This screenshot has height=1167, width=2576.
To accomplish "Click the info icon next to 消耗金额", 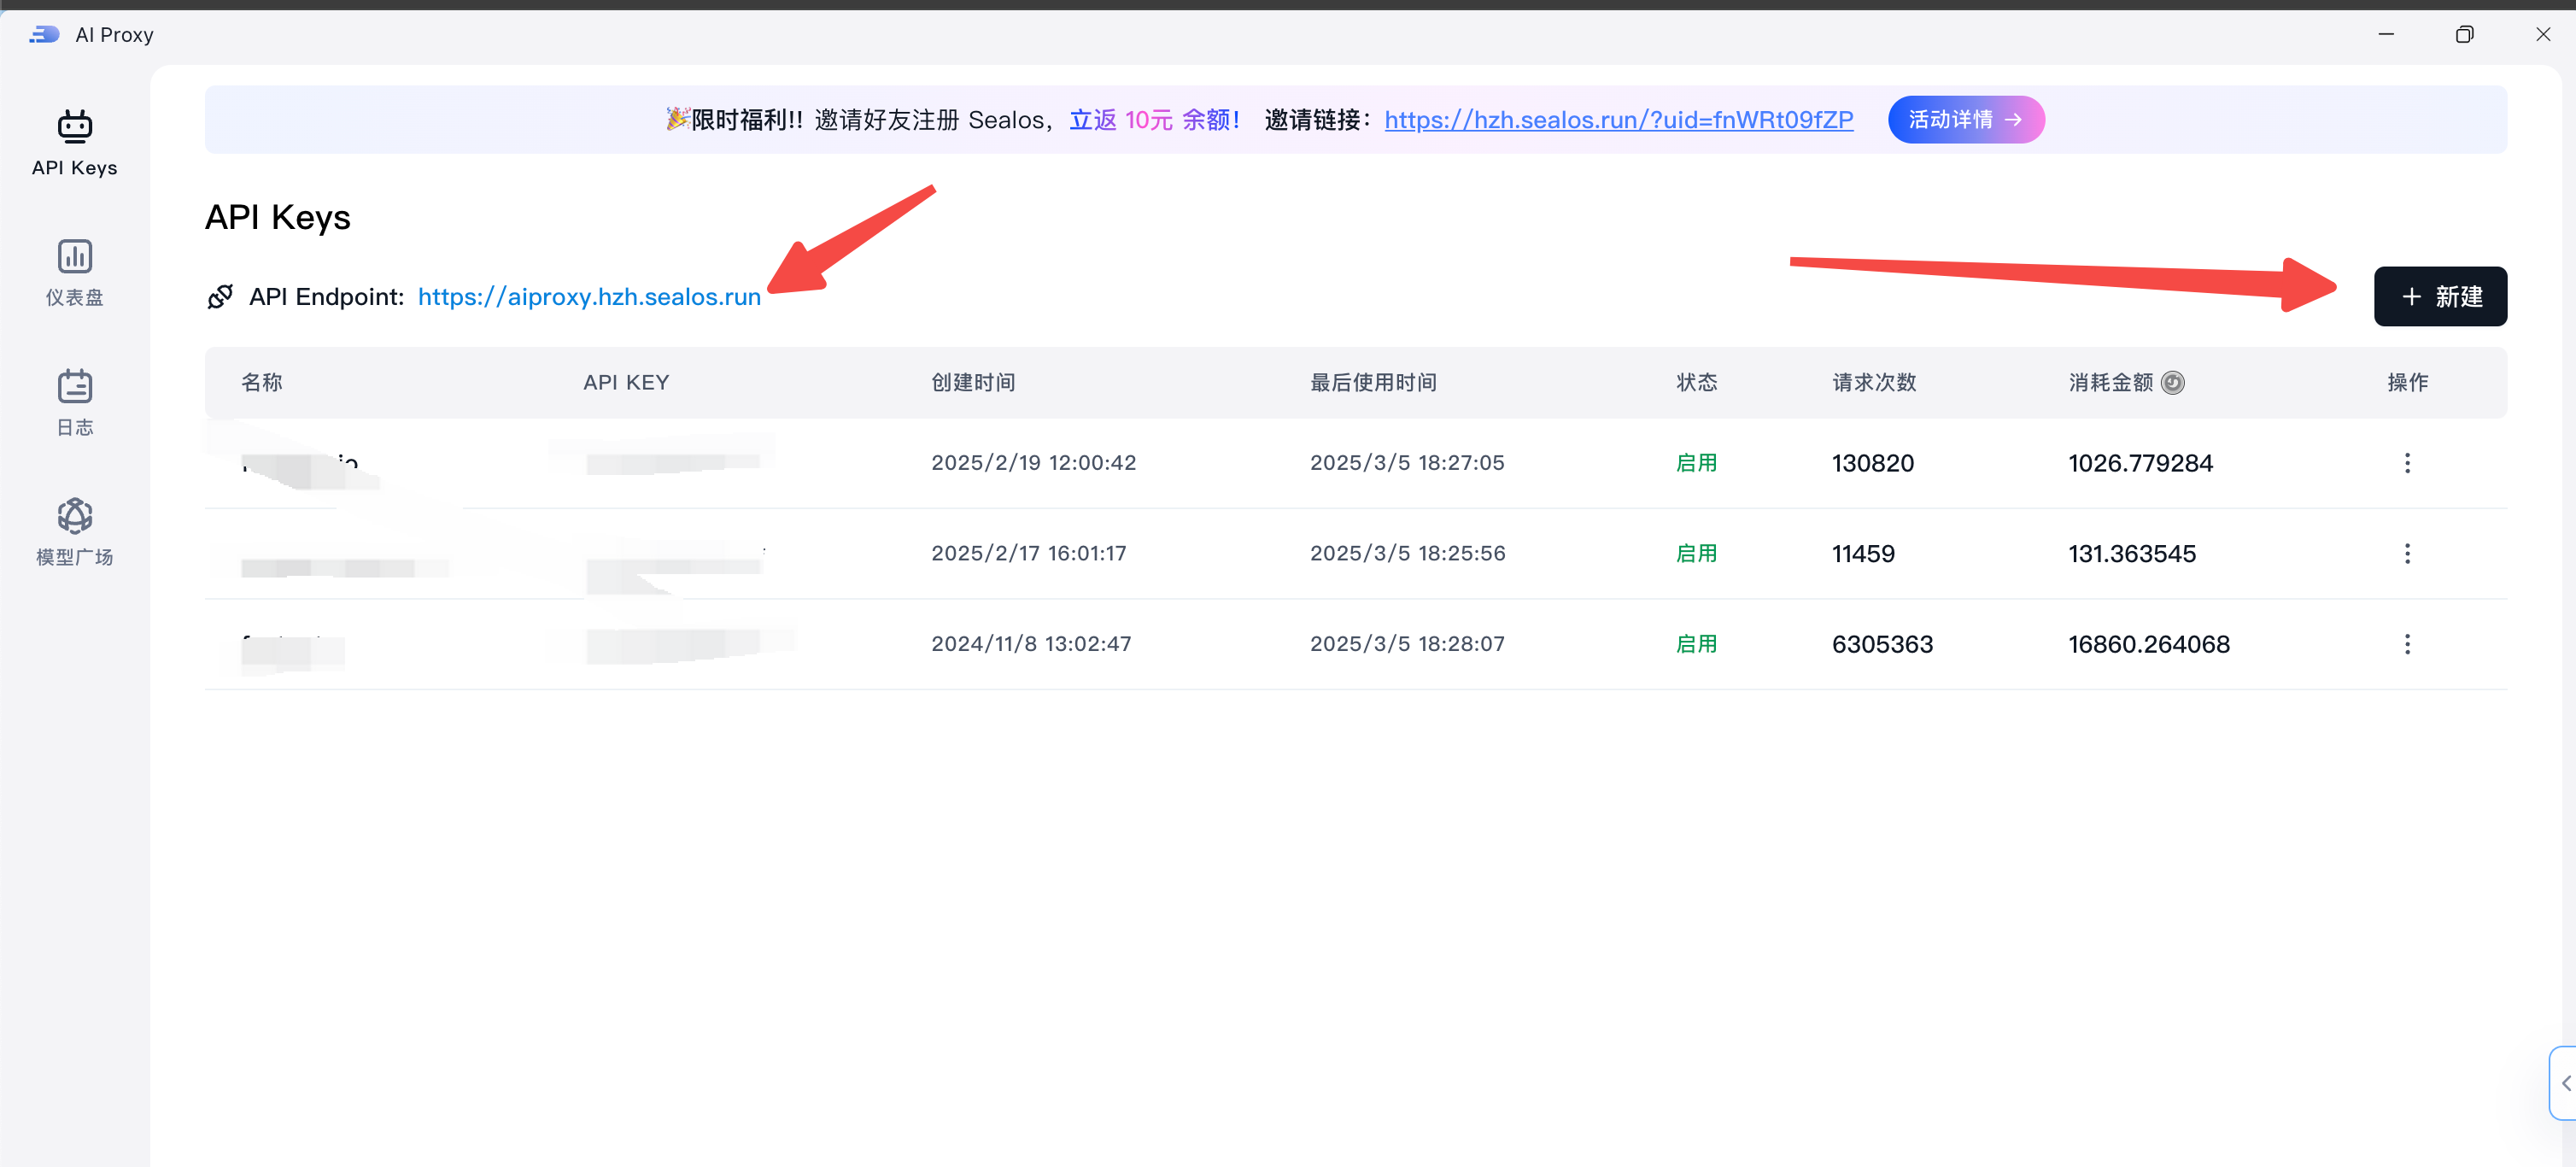I will (x=2172, y=383).
